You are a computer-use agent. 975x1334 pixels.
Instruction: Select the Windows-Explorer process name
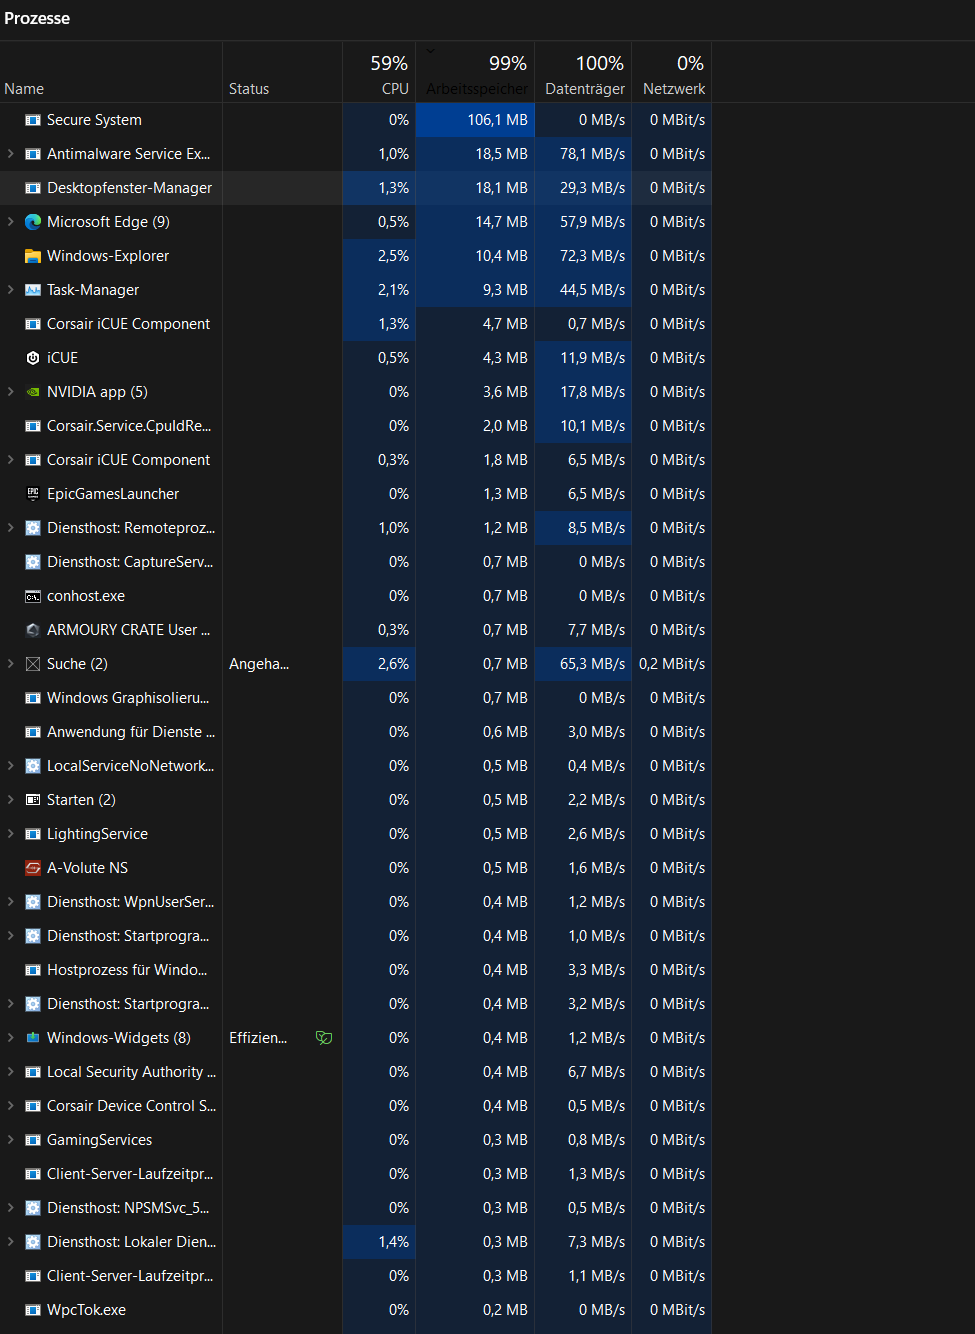[108, 256]
